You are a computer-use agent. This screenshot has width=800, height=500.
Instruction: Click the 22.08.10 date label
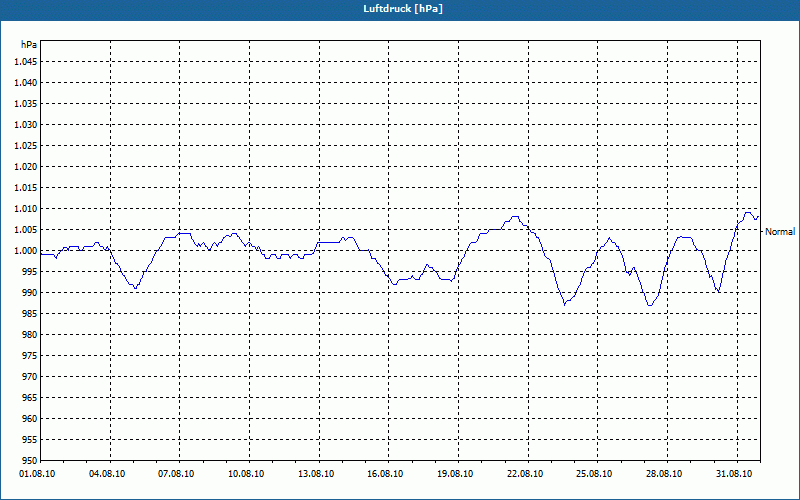524,473
